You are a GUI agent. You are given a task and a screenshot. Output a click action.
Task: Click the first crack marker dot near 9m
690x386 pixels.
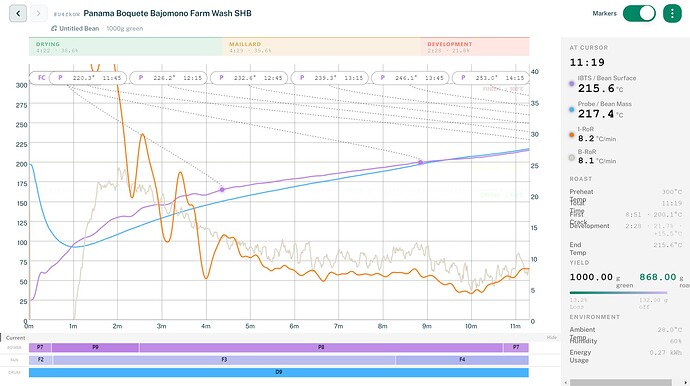click(x=421, y=162)
